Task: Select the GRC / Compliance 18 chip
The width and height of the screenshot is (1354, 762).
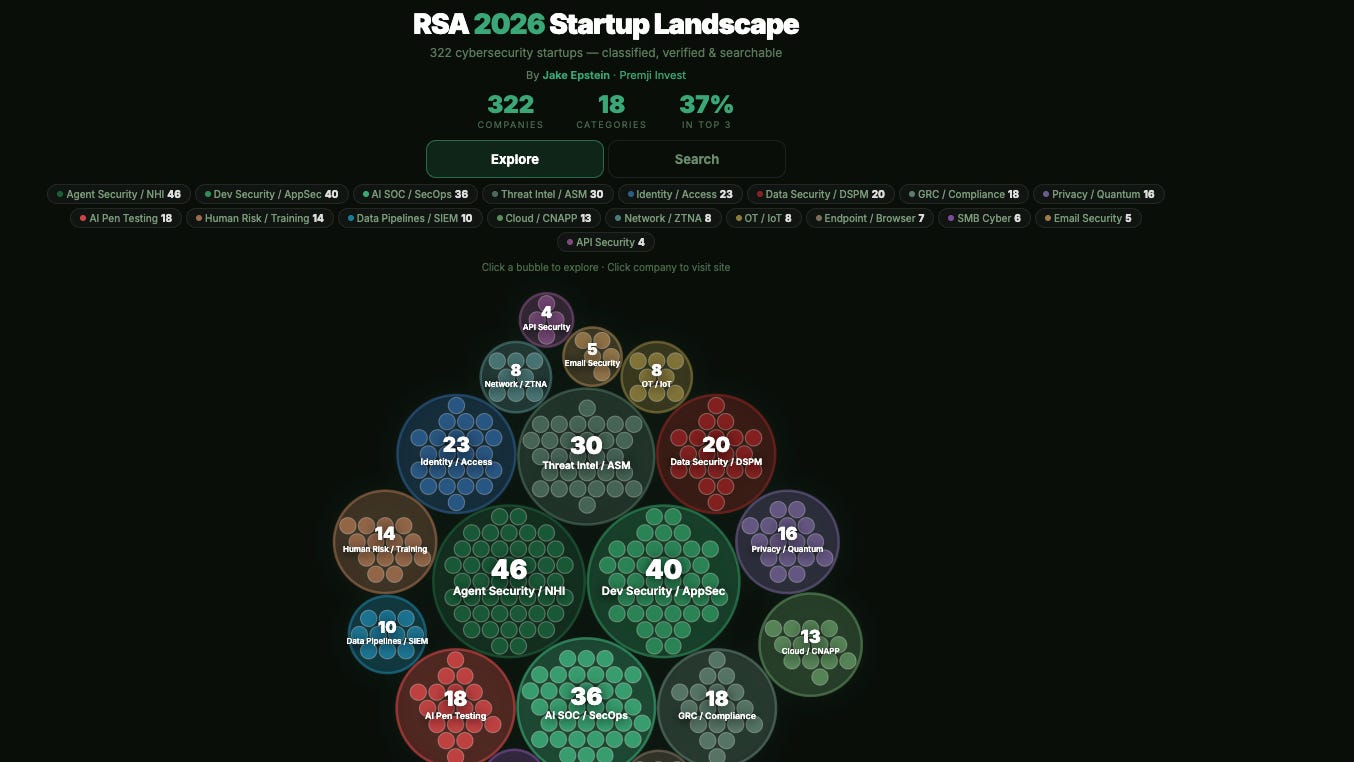Action: pos(964,194)
